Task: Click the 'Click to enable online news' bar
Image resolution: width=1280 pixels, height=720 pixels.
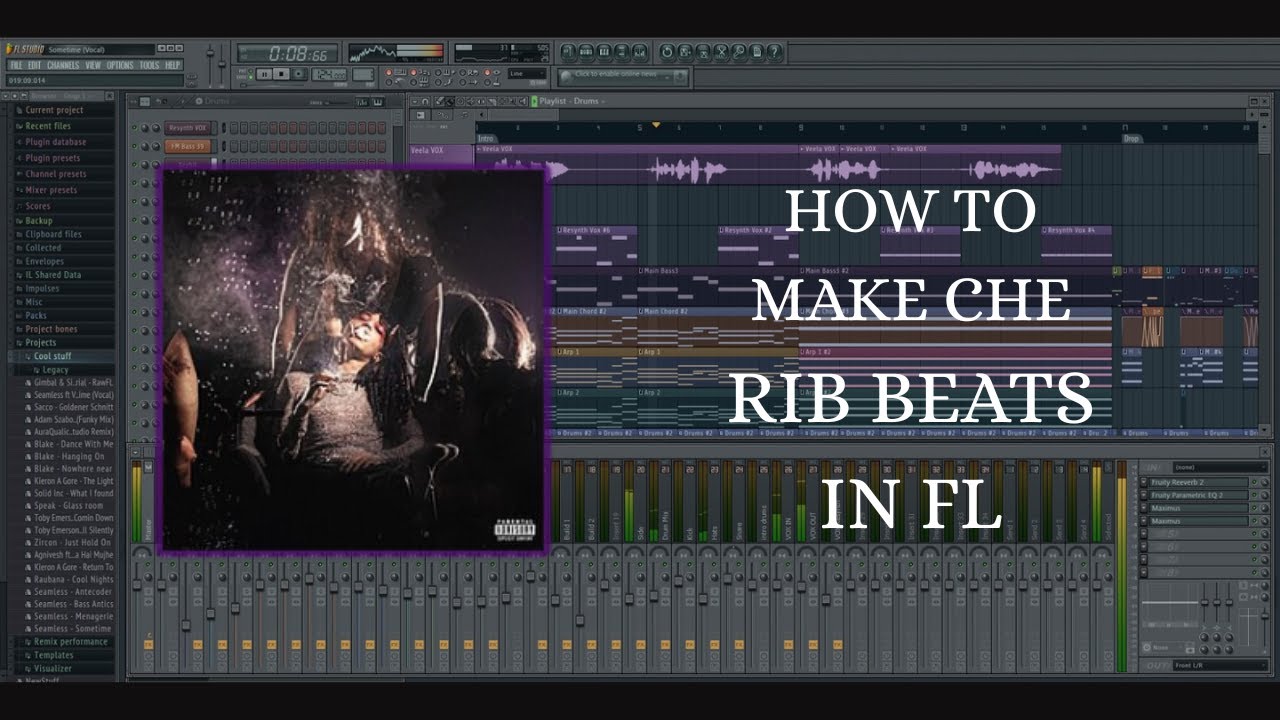Action: pyautogui.click(x=624, y=76)
